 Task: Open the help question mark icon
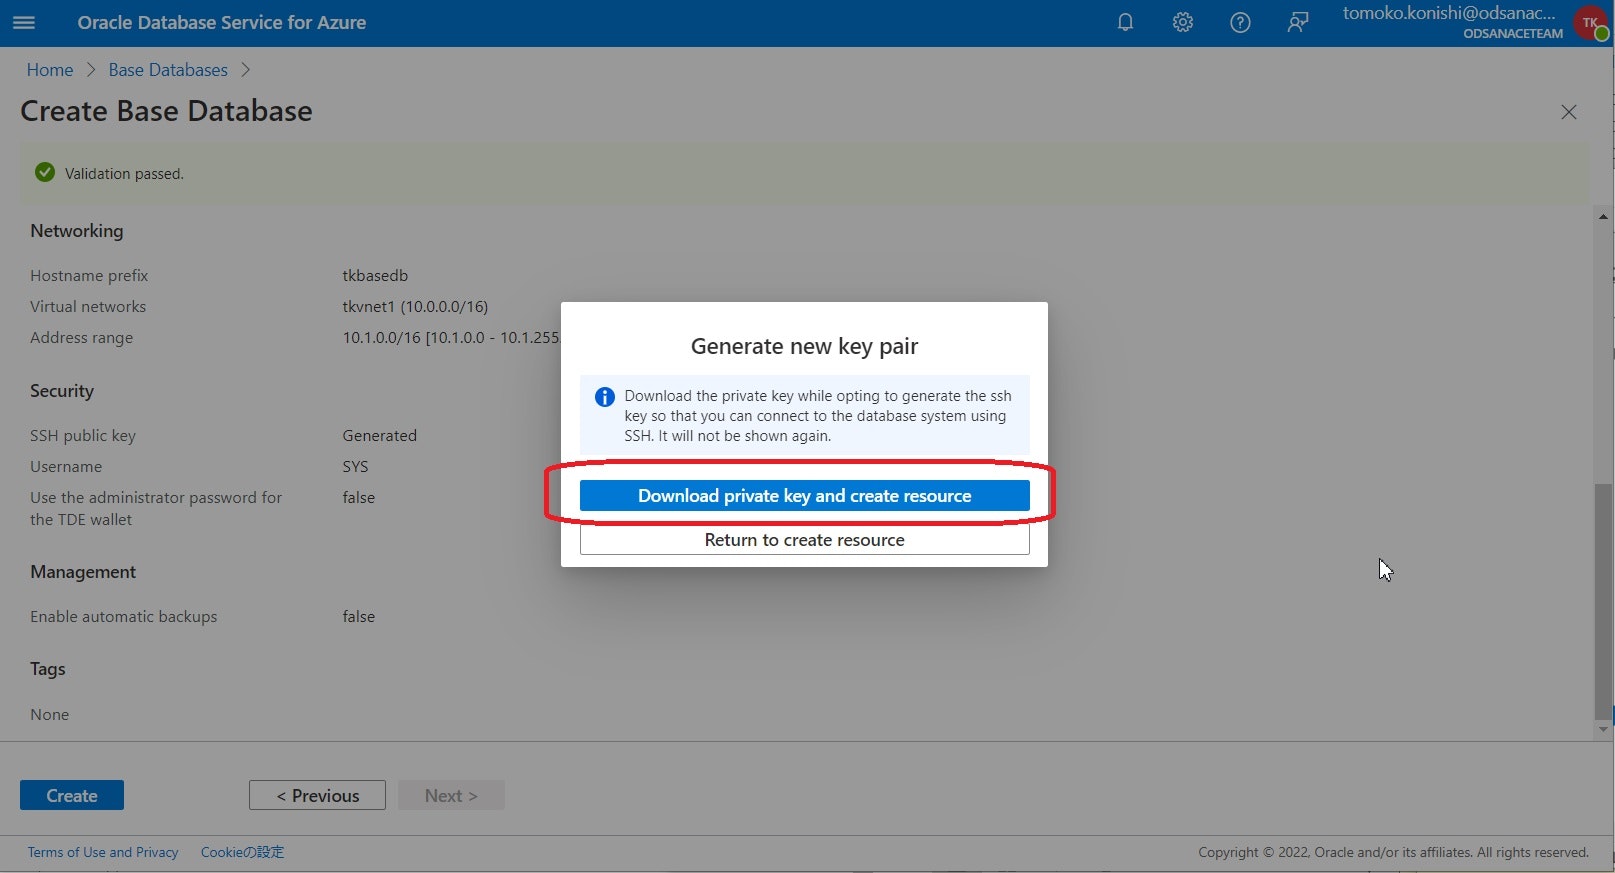point(1240,22)
